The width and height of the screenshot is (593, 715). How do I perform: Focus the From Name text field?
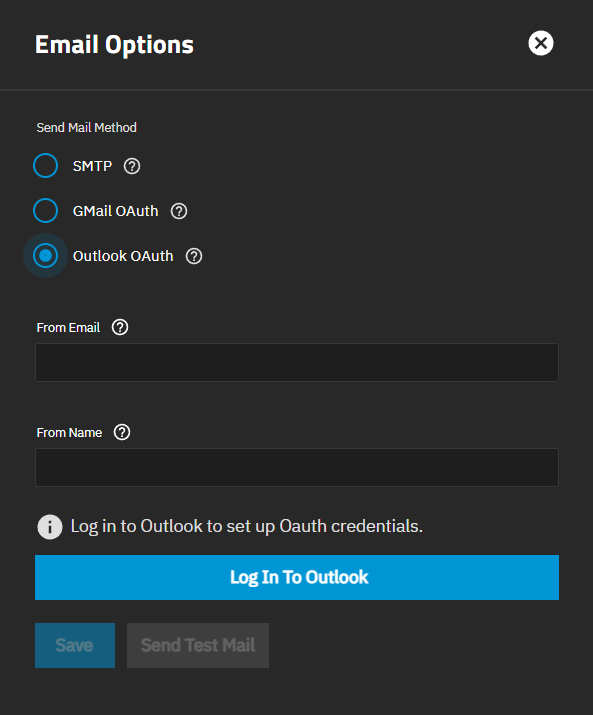click(297, 467)
